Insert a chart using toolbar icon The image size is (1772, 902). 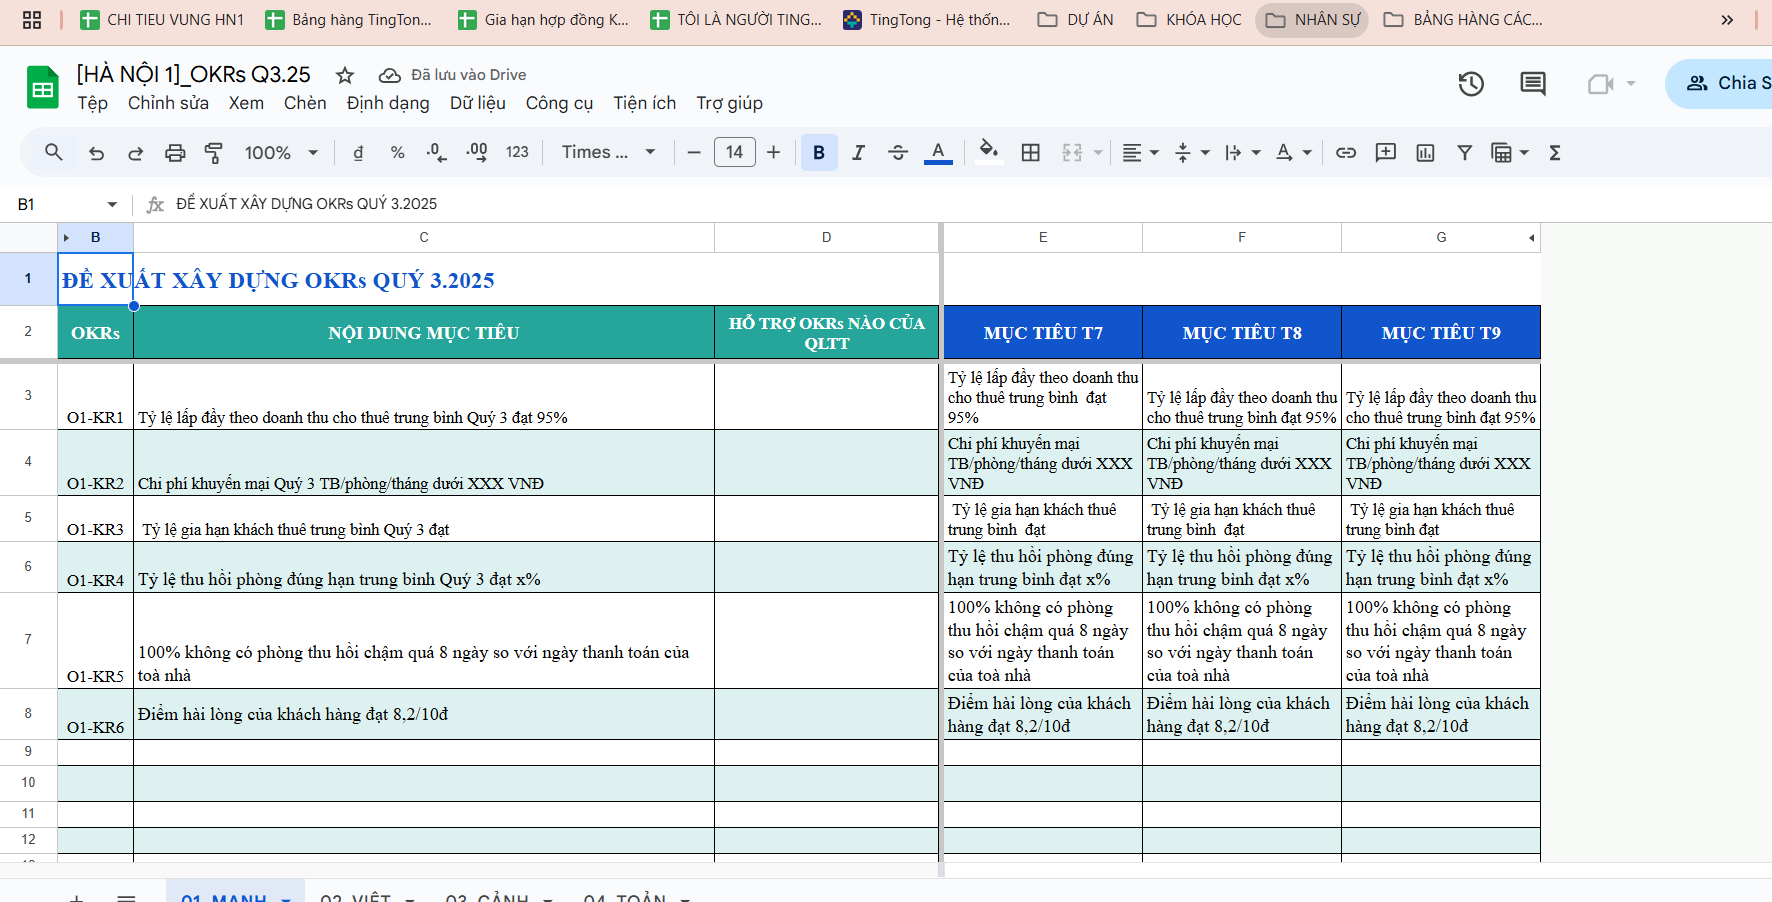click(x=1425, y=153)
